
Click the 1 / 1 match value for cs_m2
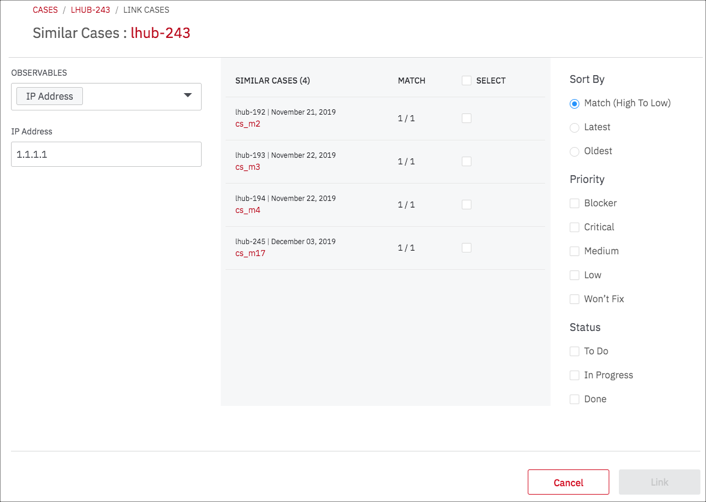[x=406, y=118]
